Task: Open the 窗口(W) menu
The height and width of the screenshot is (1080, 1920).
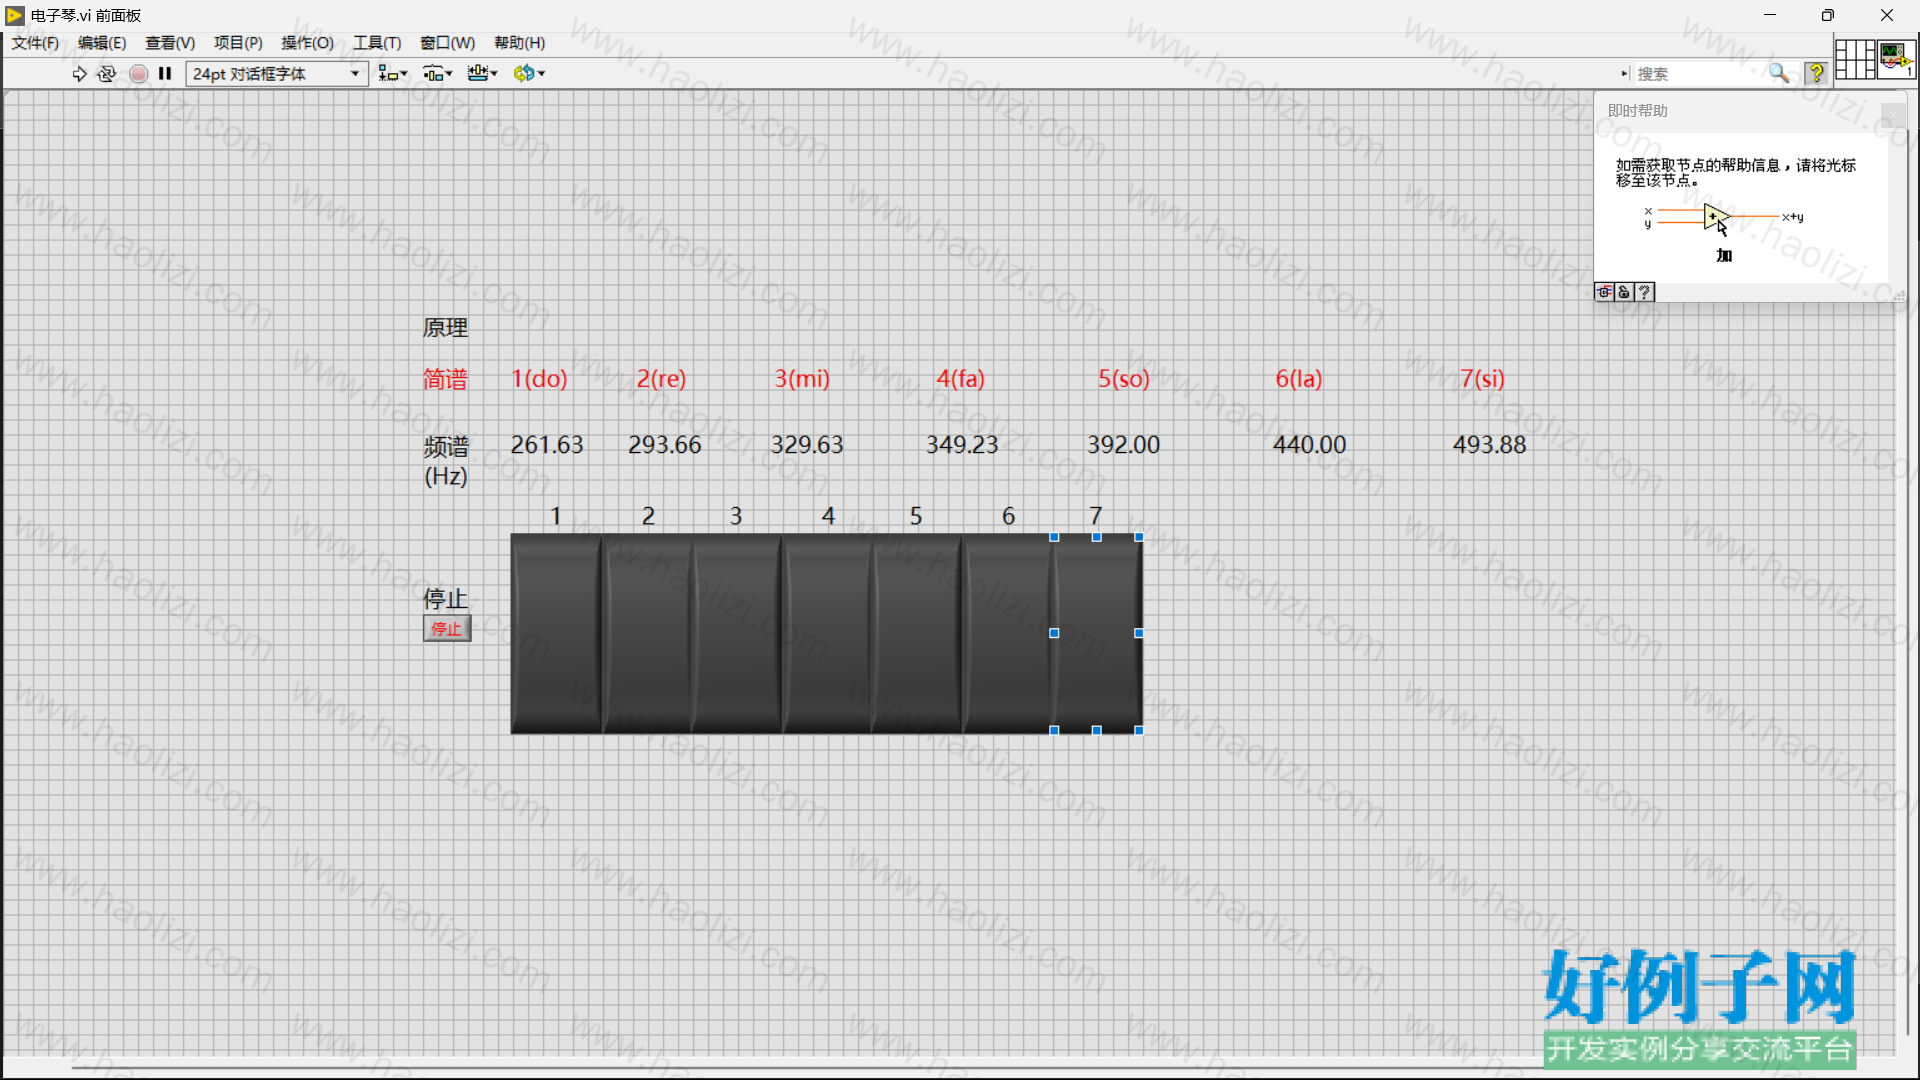Action: click(447, 43)
